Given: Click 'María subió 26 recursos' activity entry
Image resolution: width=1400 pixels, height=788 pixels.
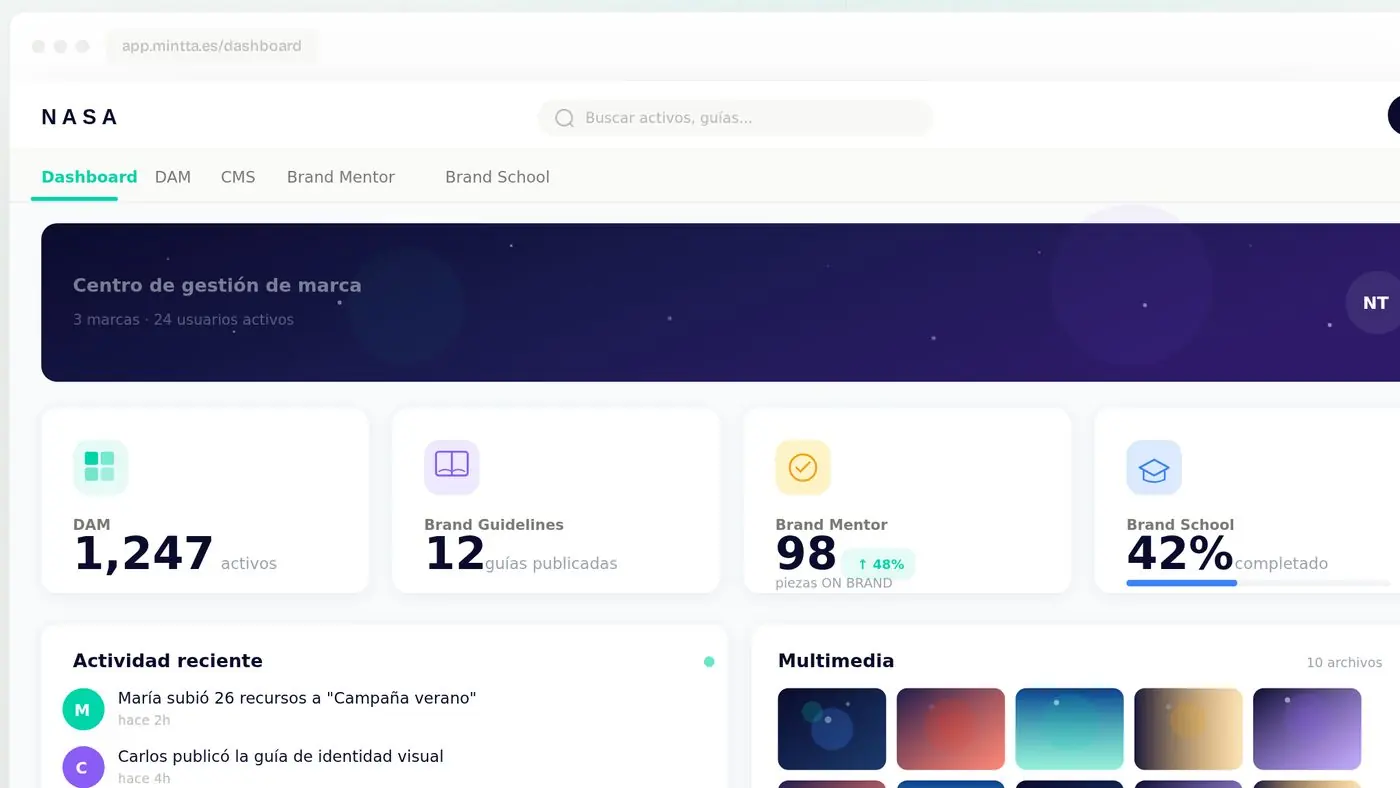Looking at the screenshot, I should (297, 698).
